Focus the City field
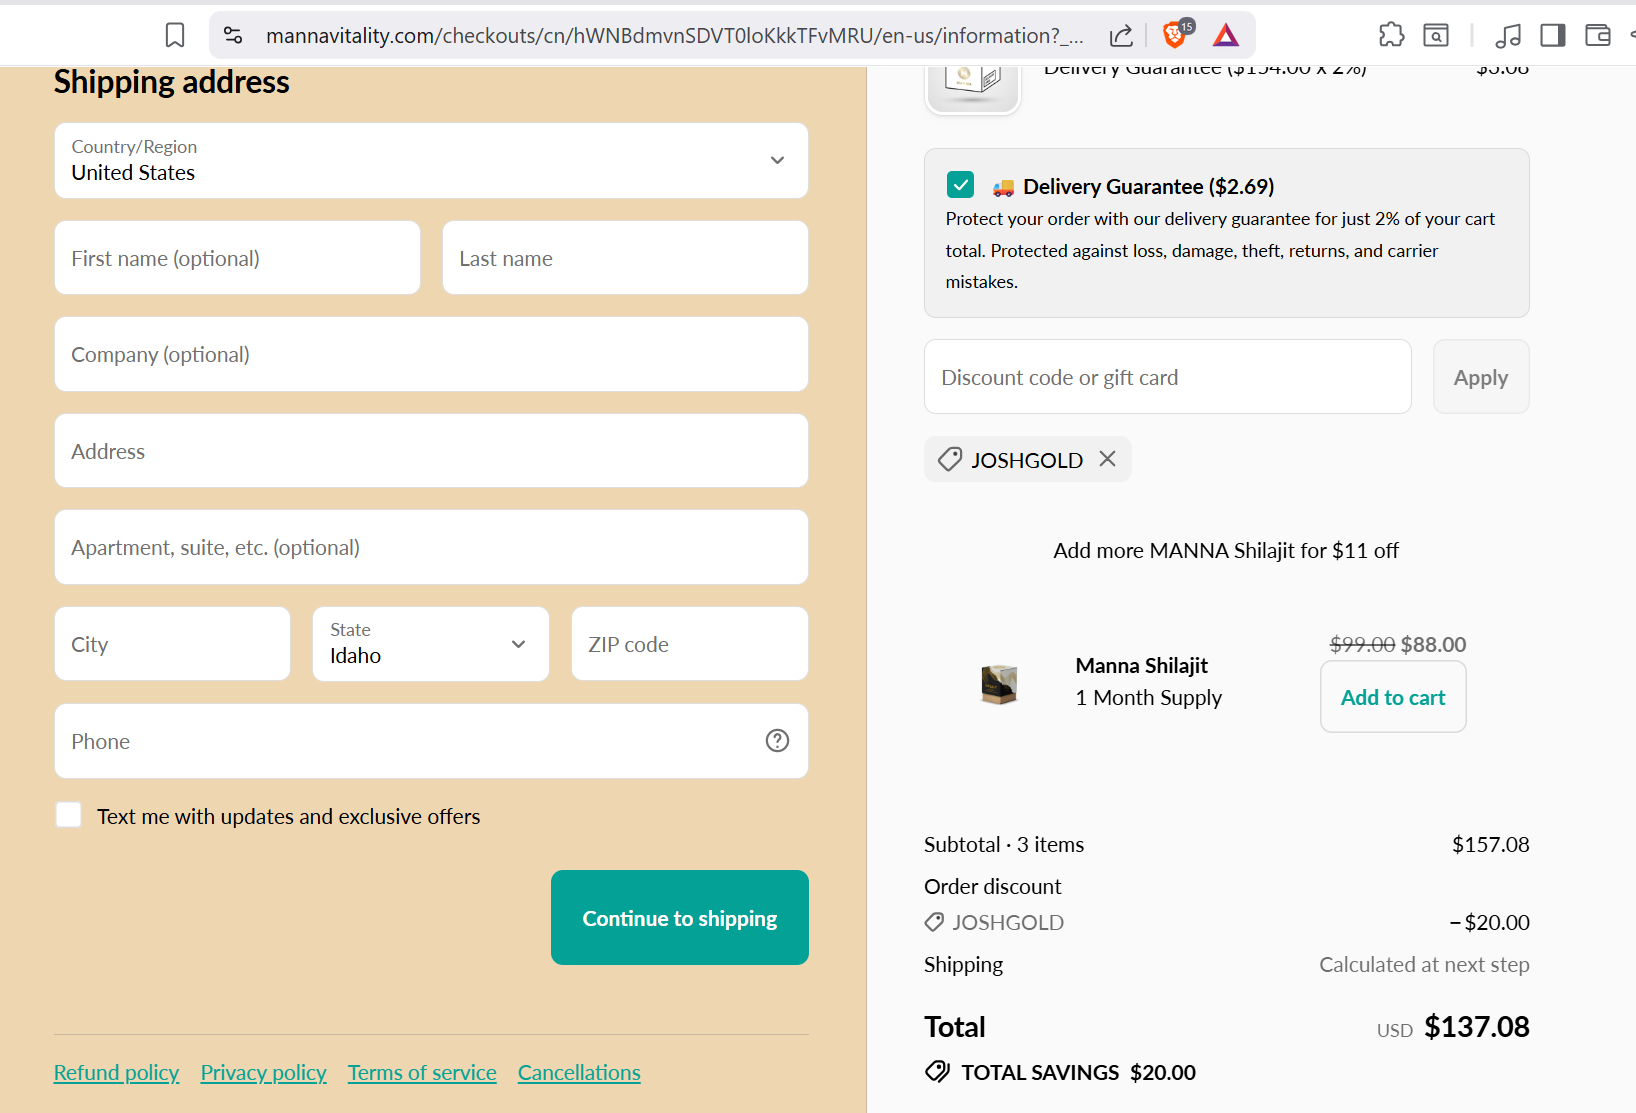 pyautogui.click(x=172, y=644)
